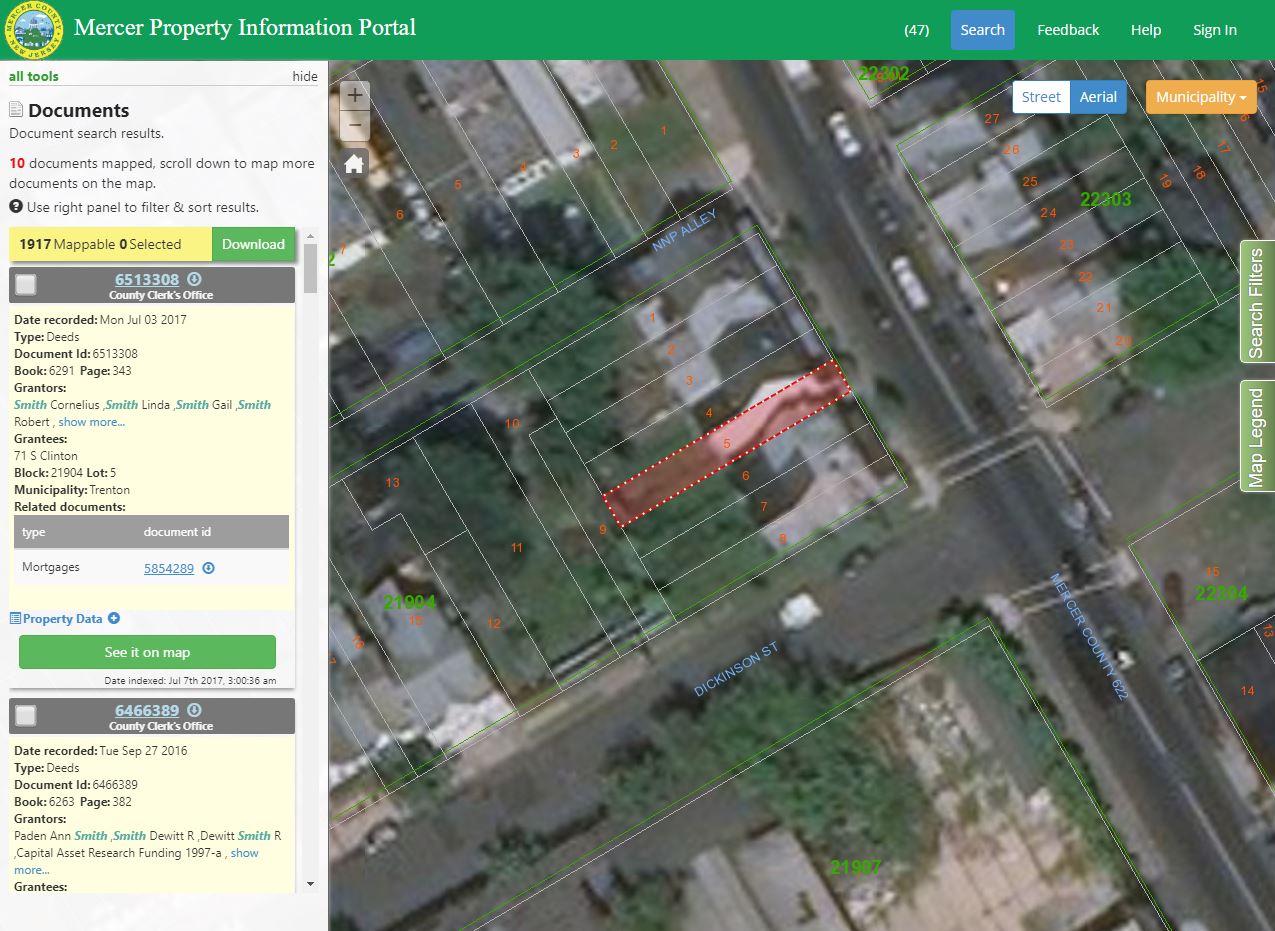Click the Documents panel page icon

pos(16,110)
